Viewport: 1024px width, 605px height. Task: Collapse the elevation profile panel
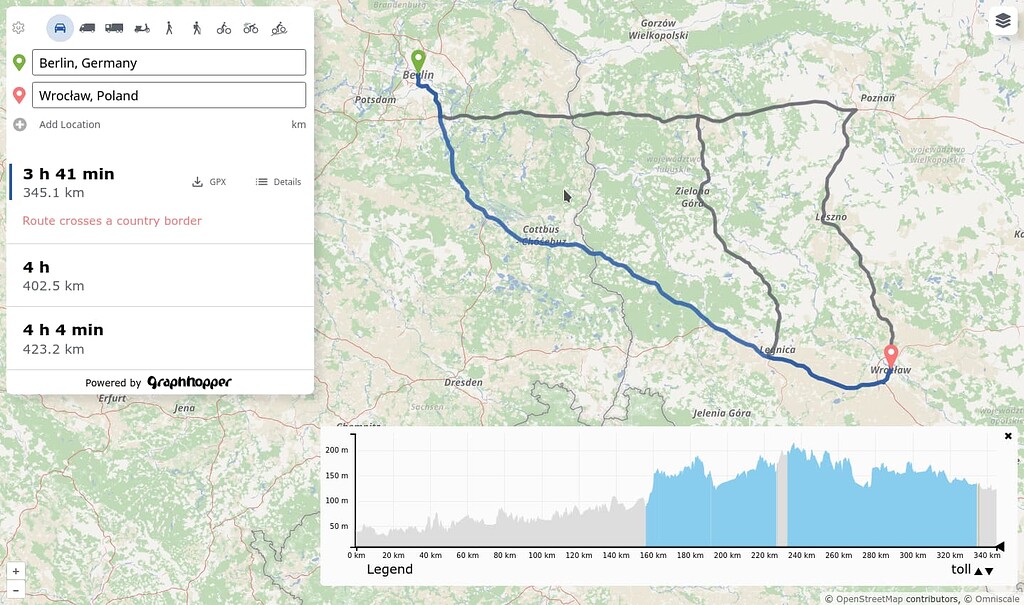tap(1008, 436)
